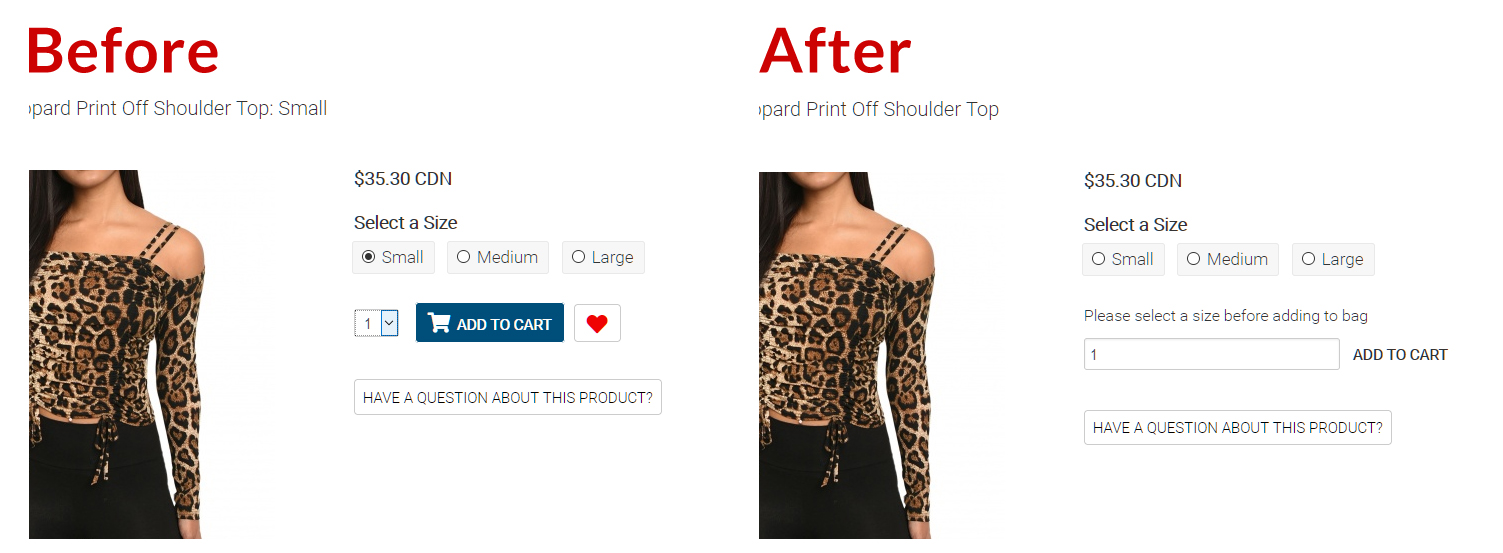Click HAVE A QUESTION button in Before panel
This screenshot has width=1503, height=553.
coord(508,397)
